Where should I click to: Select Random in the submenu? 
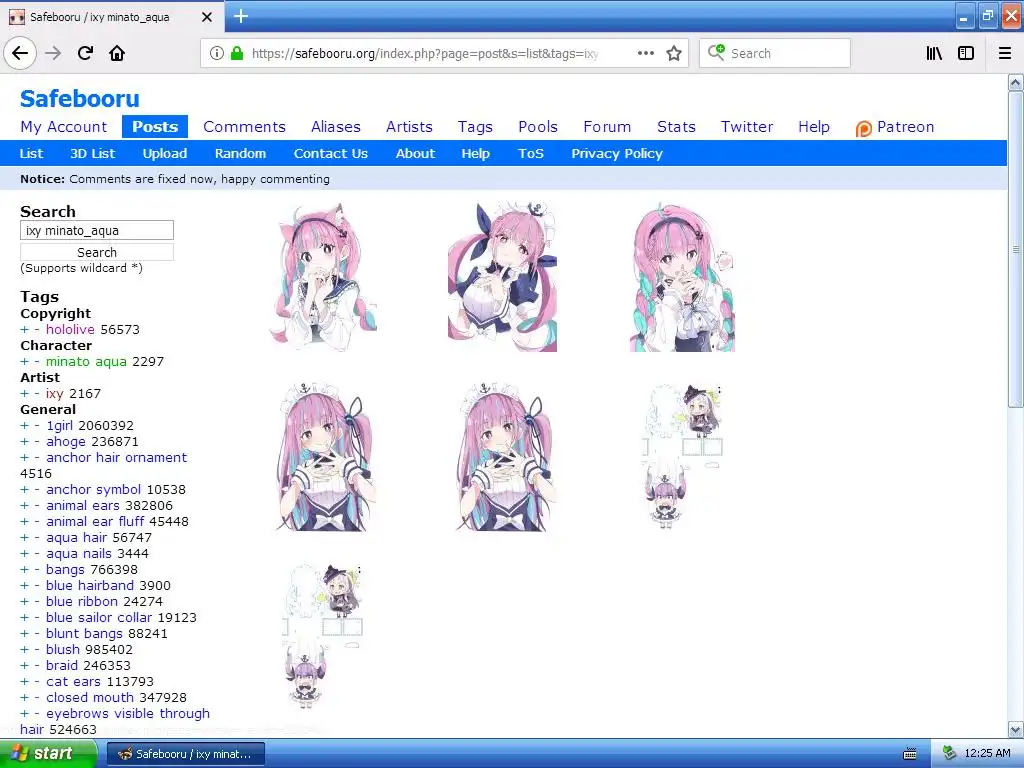pos(240,153)
